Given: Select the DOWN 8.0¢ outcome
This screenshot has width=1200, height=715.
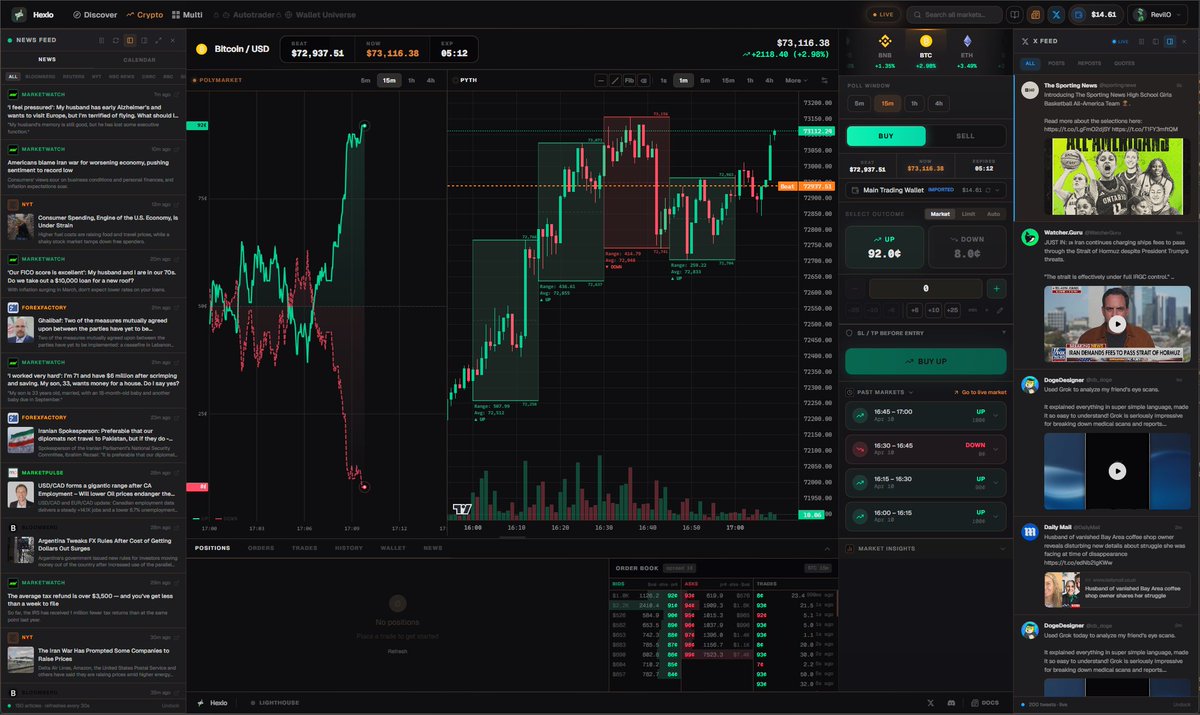Looking at the screenshot, I should [x=967, y=247].
